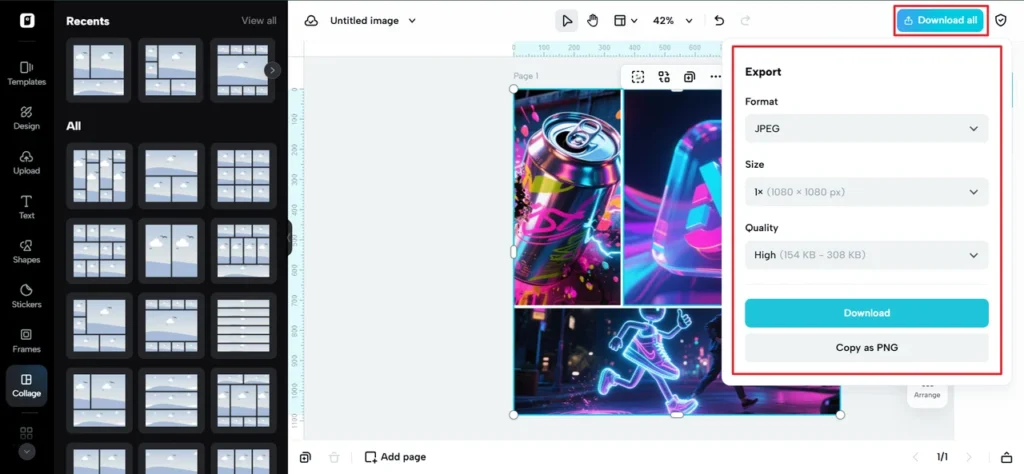
Task: Open the Untitled image name dropdown
Action: pos(373,21)
